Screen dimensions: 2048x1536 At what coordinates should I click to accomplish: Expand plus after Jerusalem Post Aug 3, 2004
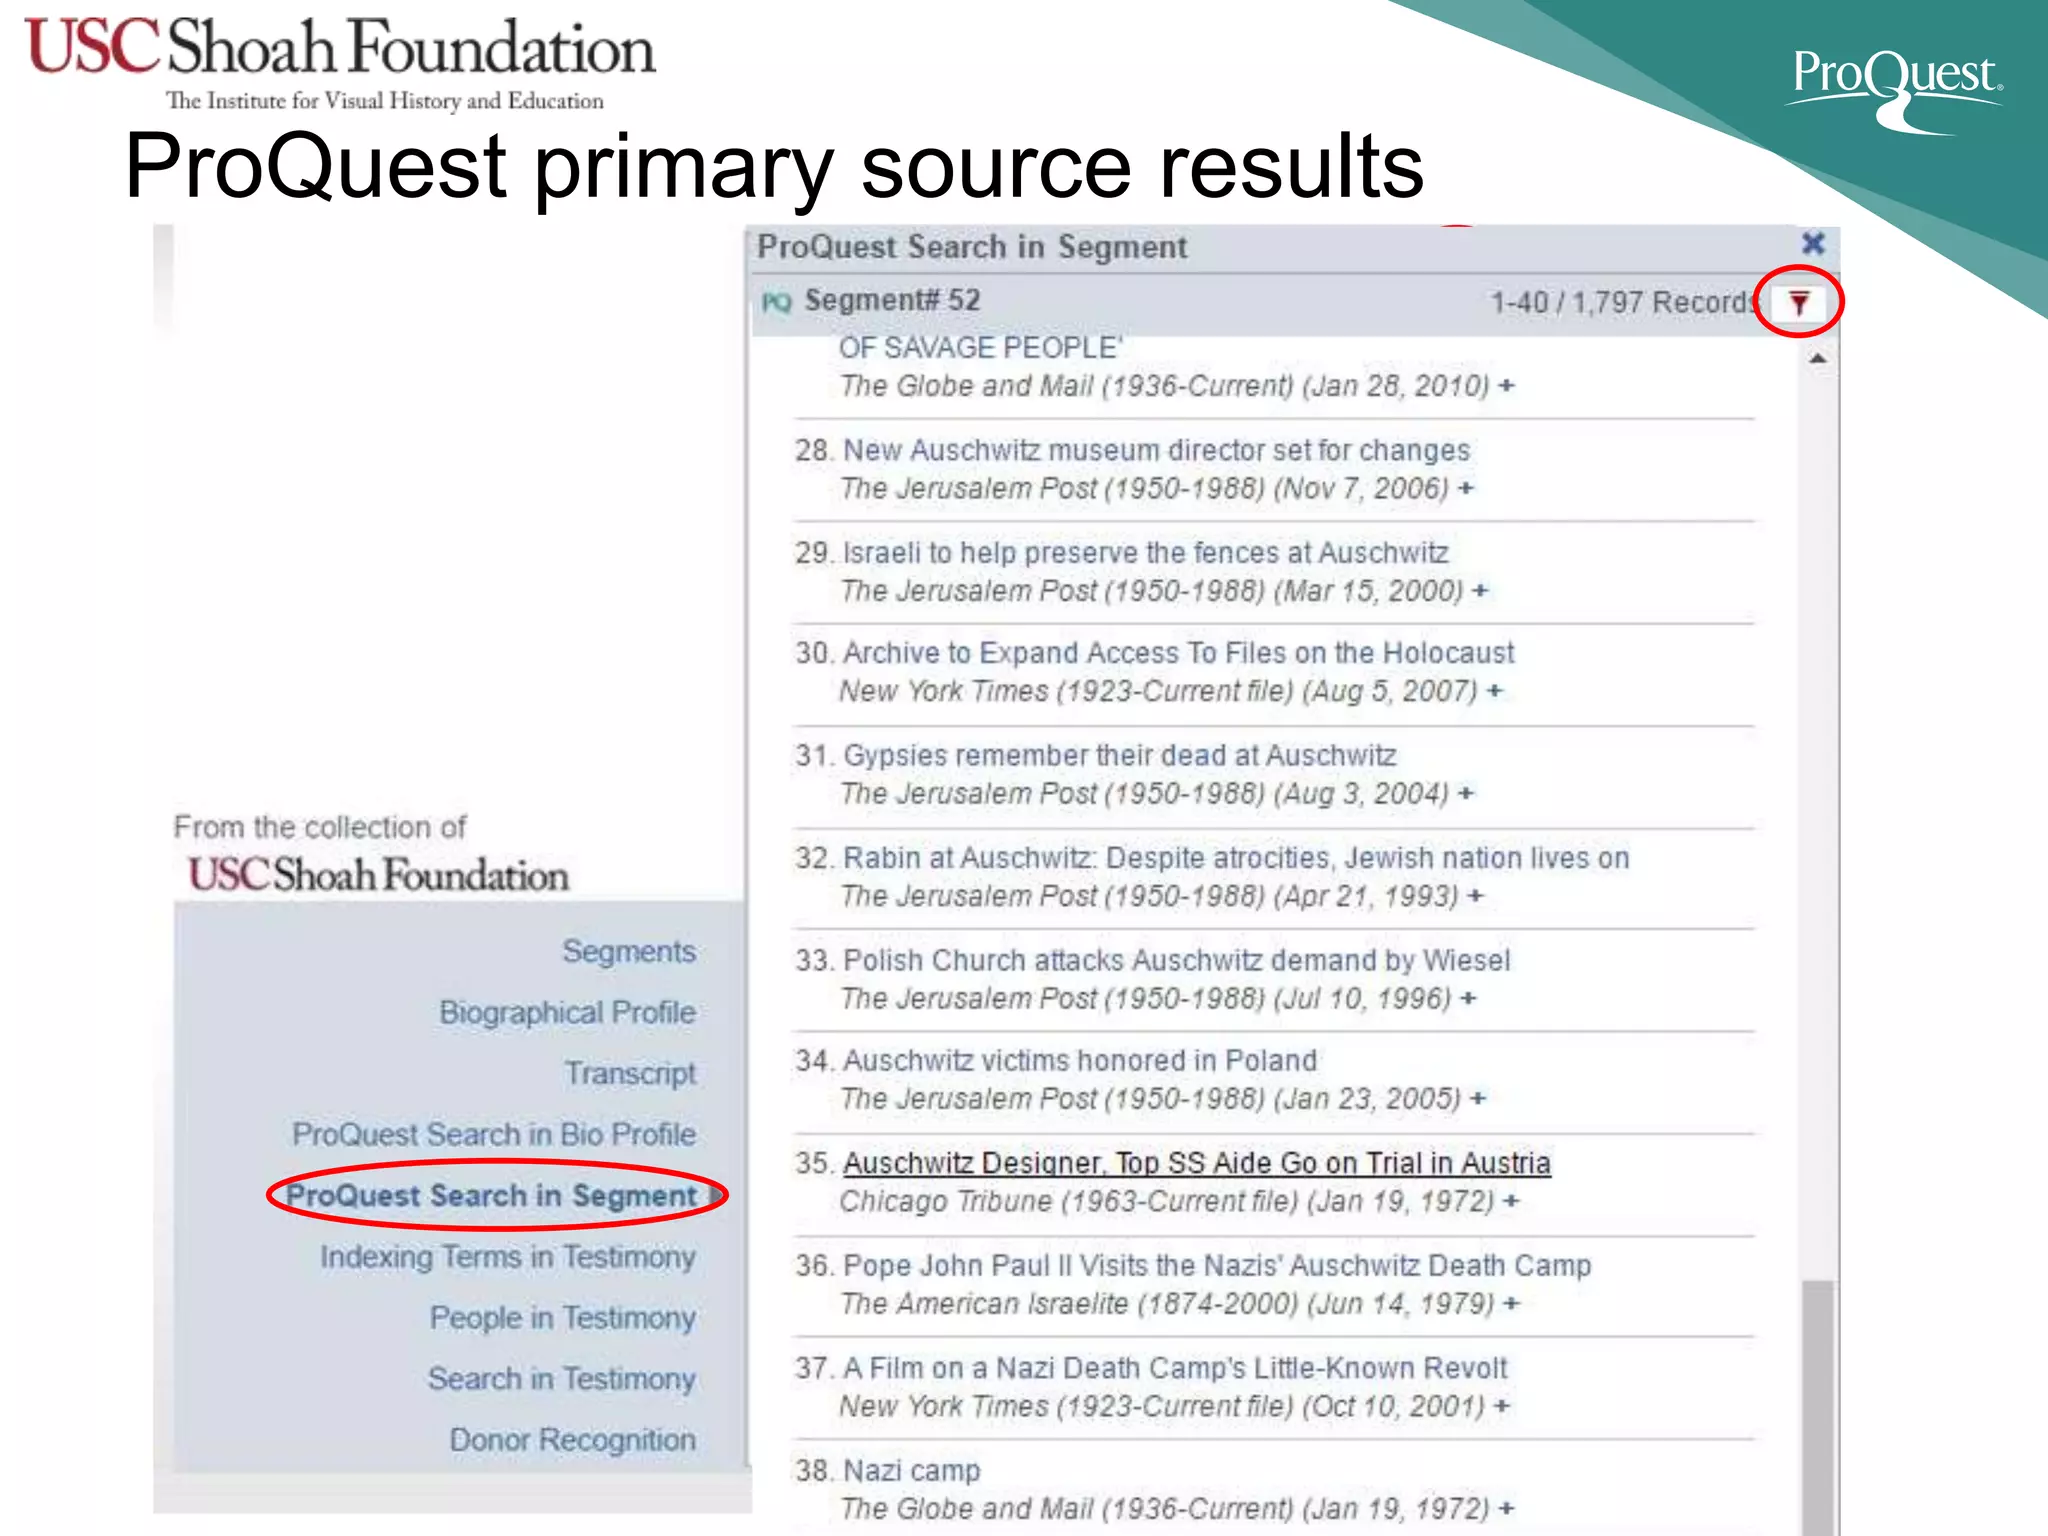pyautogui.click(x=1465, y=793)
